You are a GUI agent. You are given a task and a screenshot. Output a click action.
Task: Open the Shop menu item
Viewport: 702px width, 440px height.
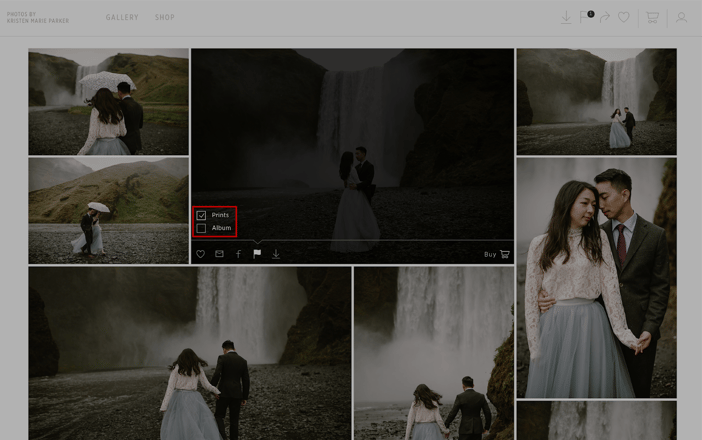click(165, 17)
